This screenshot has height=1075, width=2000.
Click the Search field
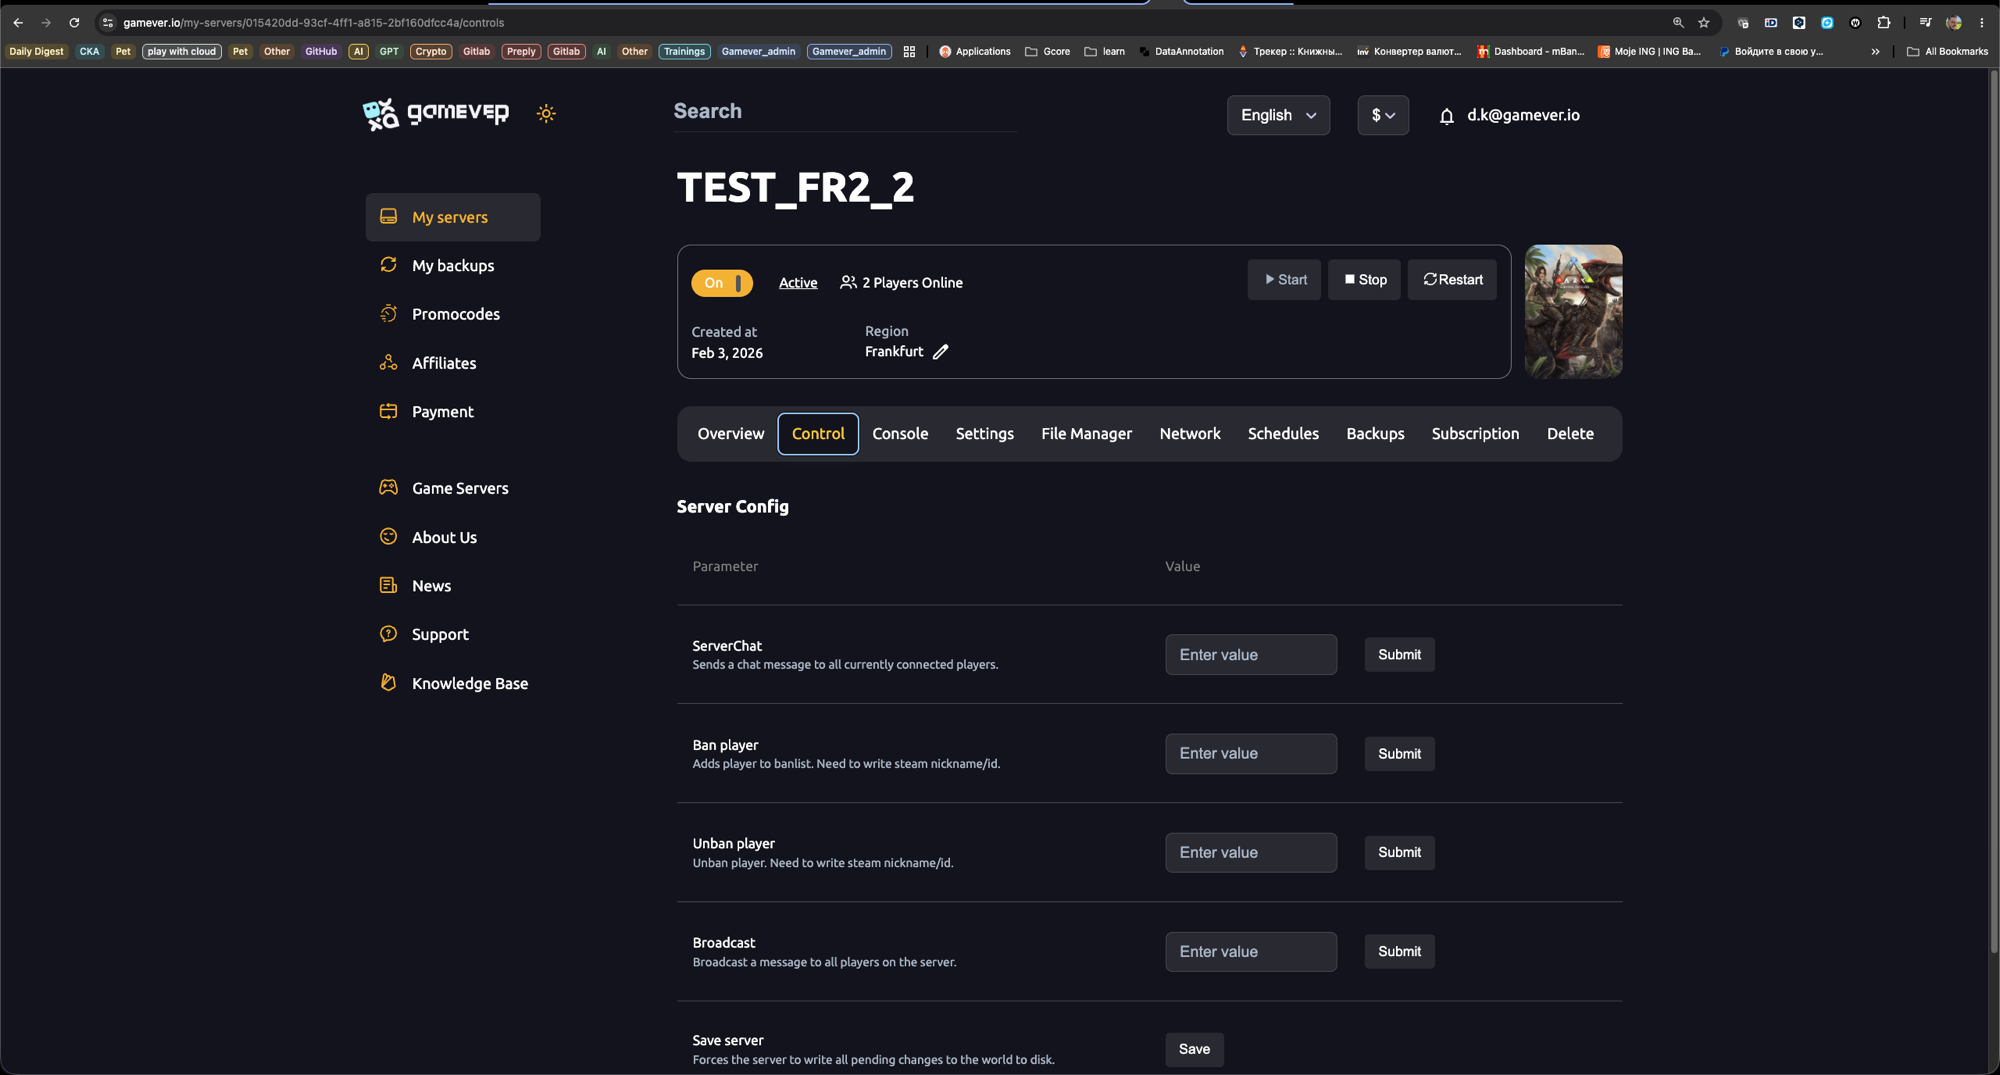click(x=845, y=111)
